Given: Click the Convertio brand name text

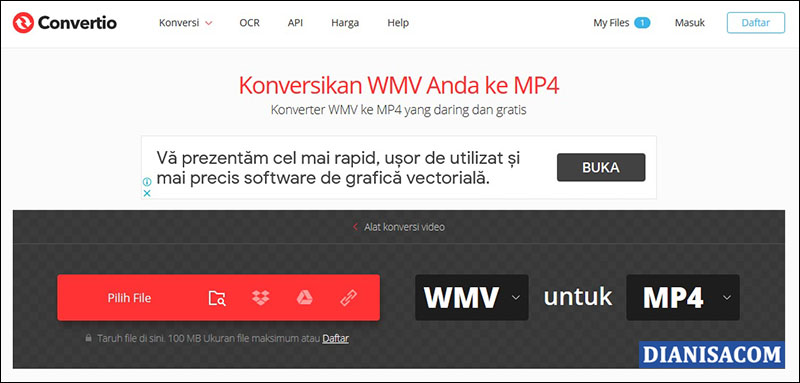Looking at the screenshot, I should point(77,23).
